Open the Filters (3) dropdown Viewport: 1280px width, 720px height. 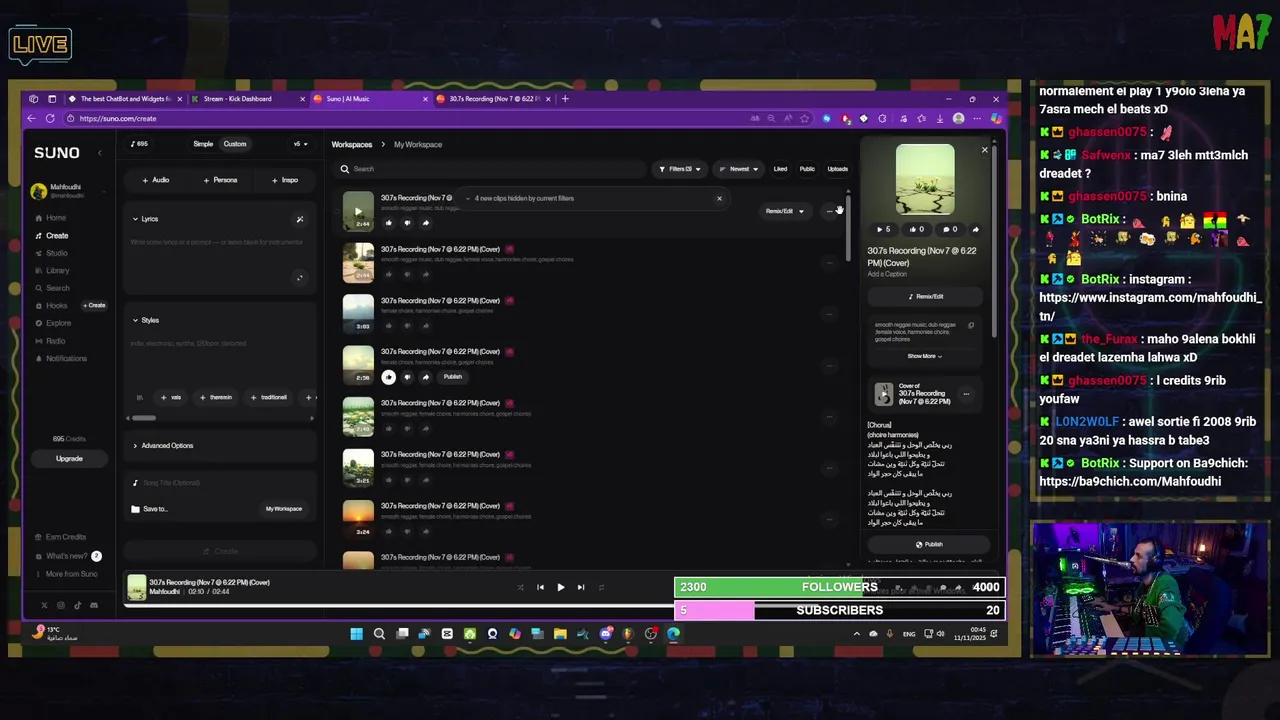[680, 169]
